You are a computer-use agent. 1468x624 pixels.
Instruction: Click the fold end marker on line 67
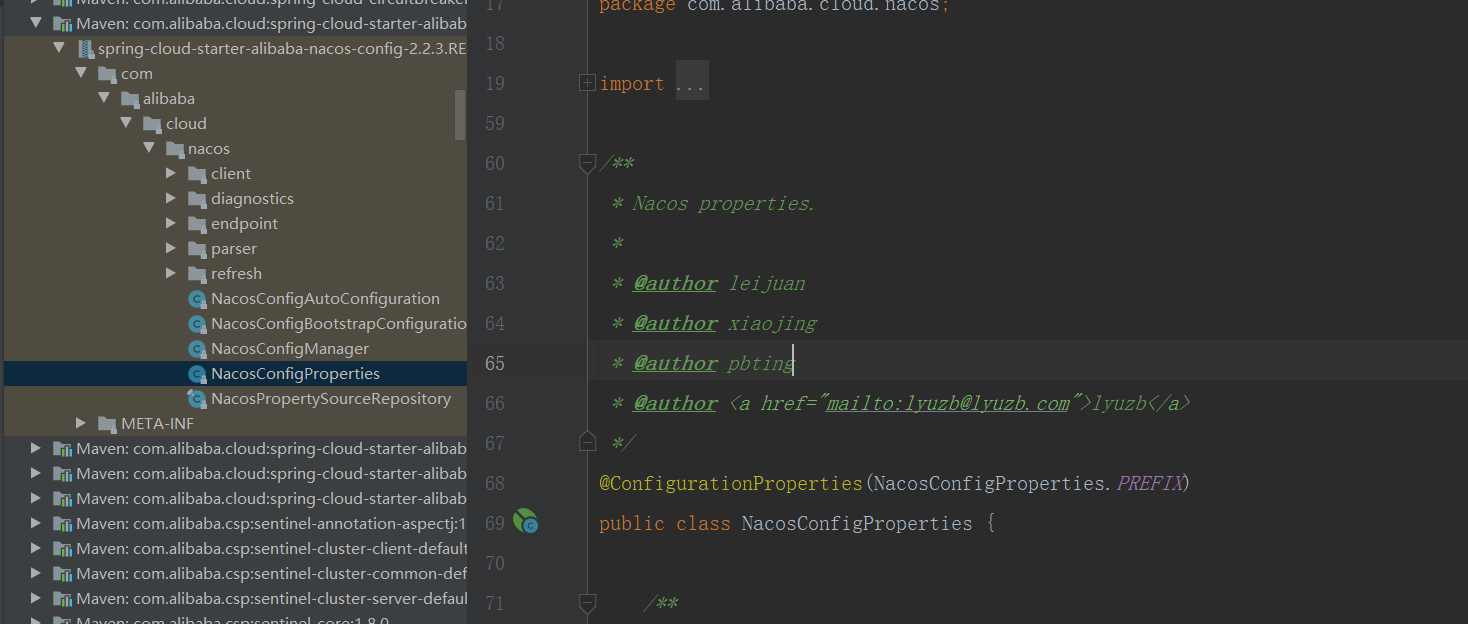[x=588, y=442]
